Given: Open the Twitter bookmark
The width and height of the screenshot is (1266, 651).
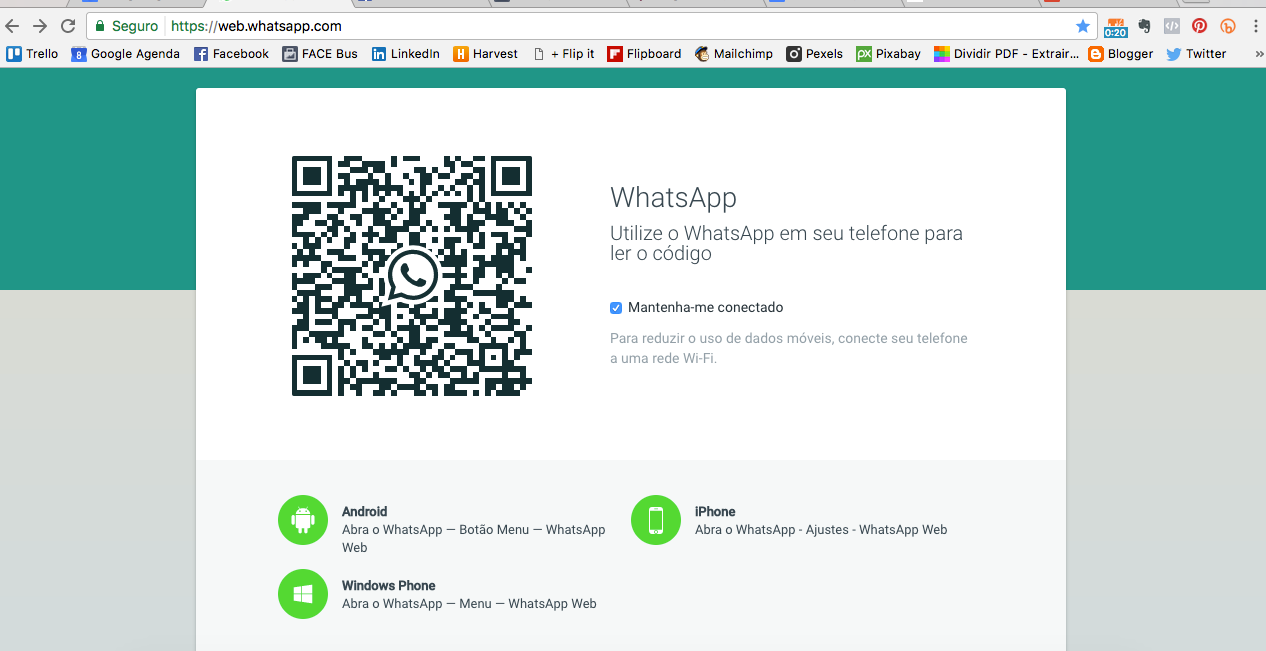Looking at the screenshot, I should tap(1196, 54).
